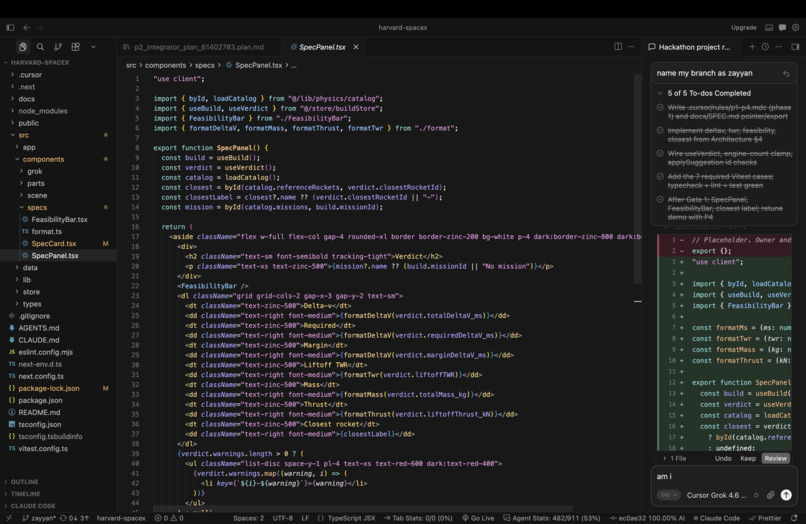Click 'specs' in the breadcrumb

point(205,65)
